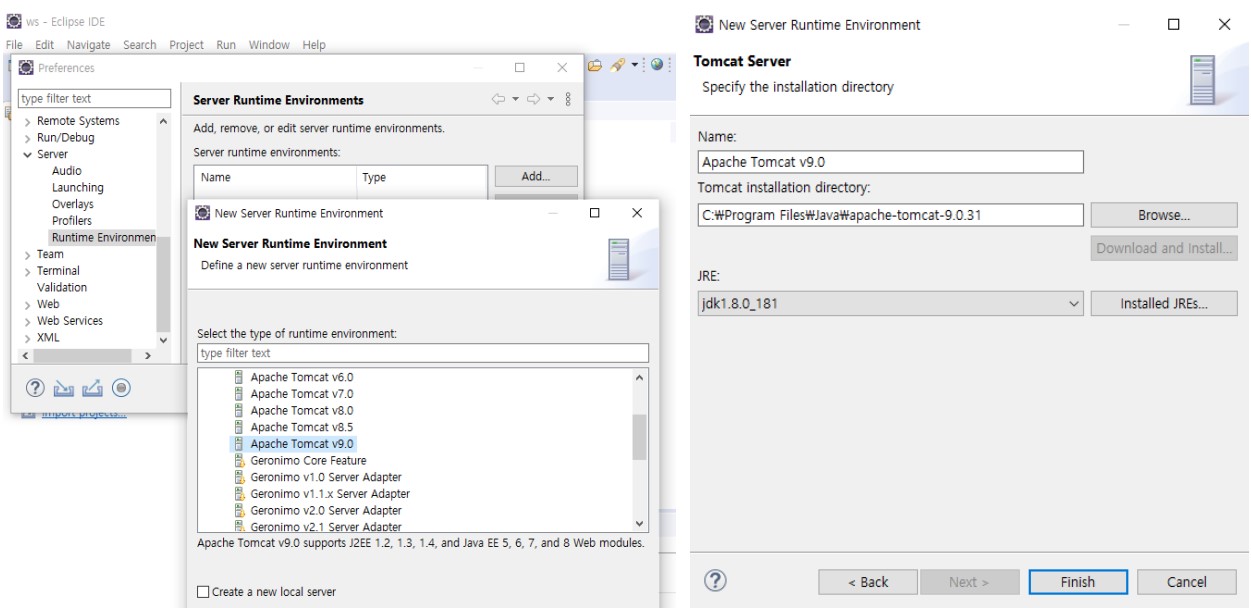Open the three-dot view menu in Preferences
1251x608 pixels.
click(568, 100)
